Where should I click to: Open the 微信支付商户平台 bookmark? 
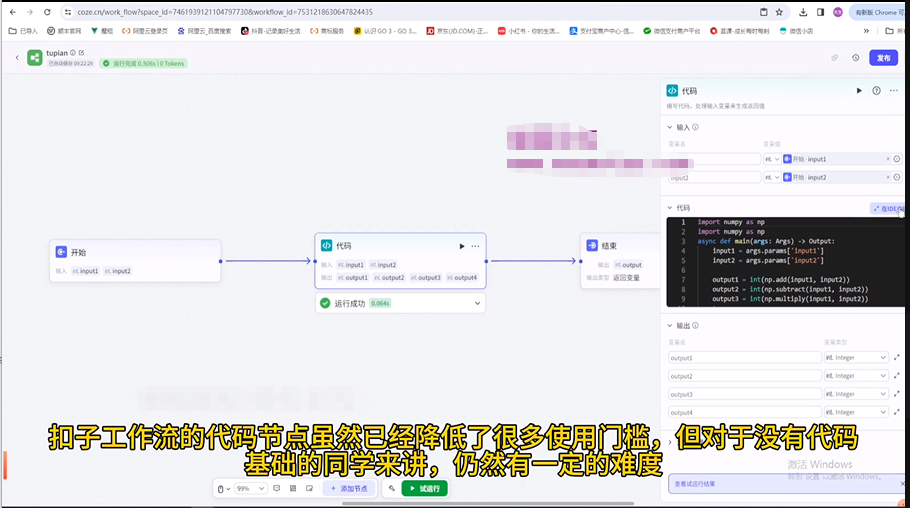click(x=671, y=31)
